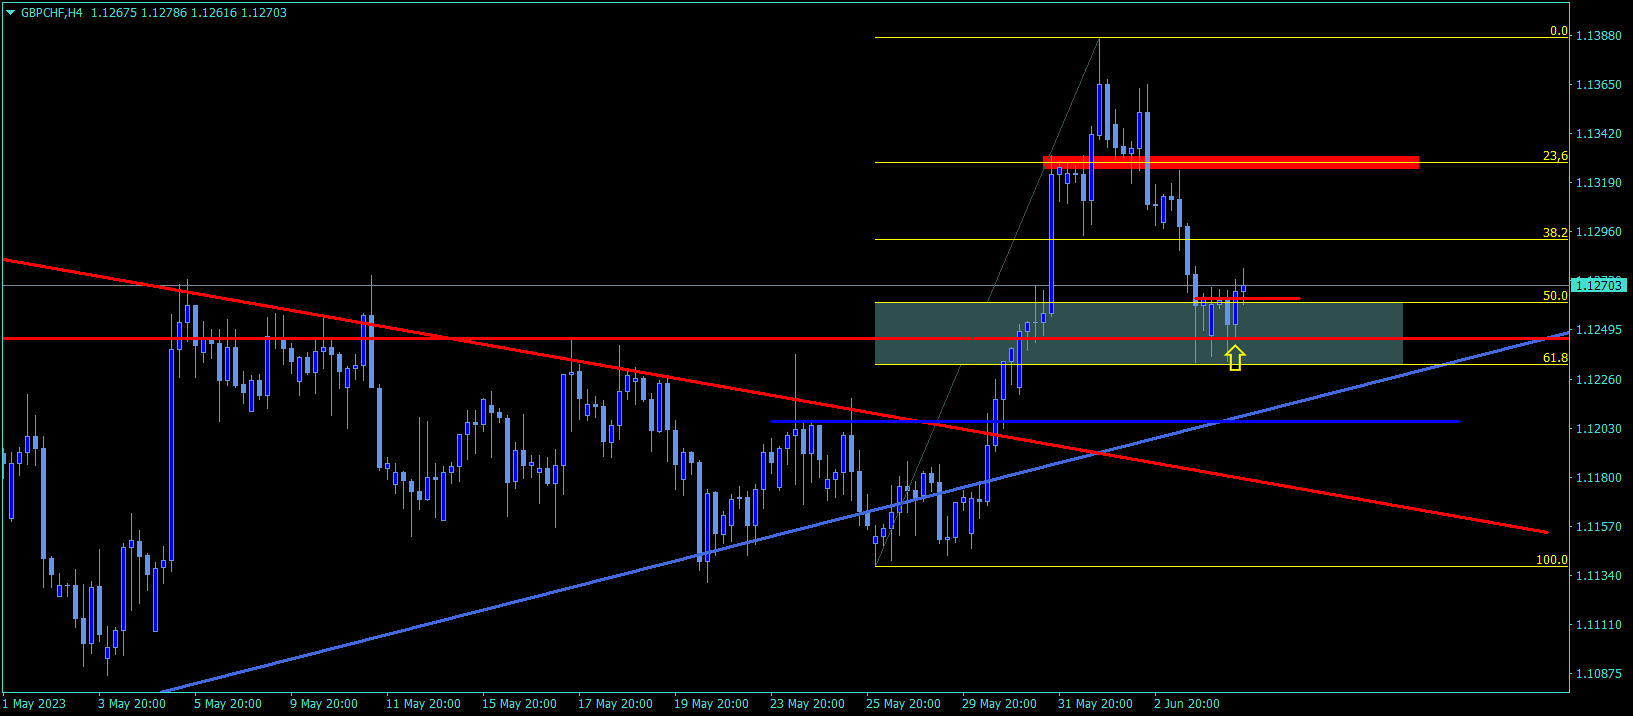Click the high value 1.12786 in the header
The image size is (1633, 716).
coord(164,13)
